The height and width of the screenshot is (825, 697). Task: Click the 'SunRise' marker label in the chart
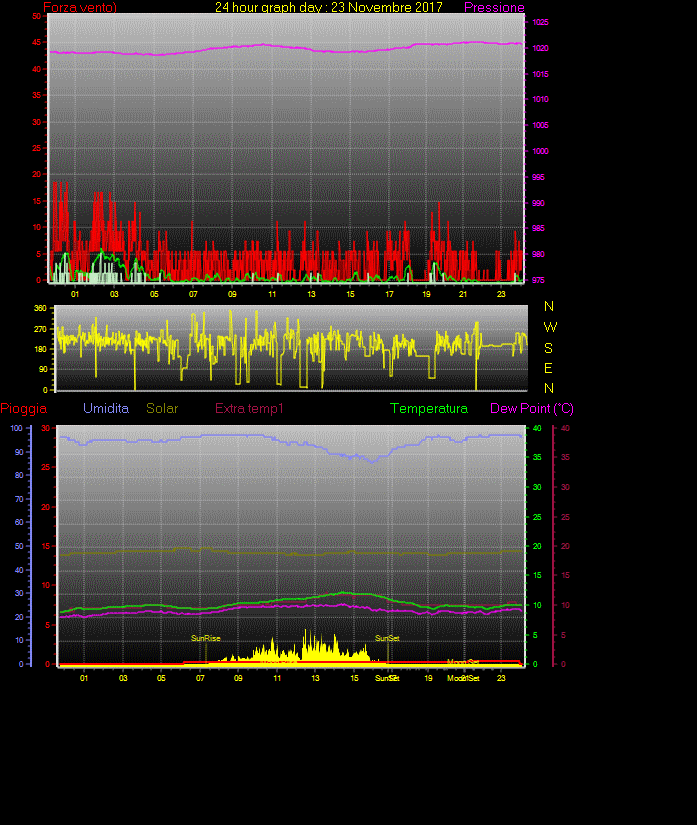[x=206, y=638]
